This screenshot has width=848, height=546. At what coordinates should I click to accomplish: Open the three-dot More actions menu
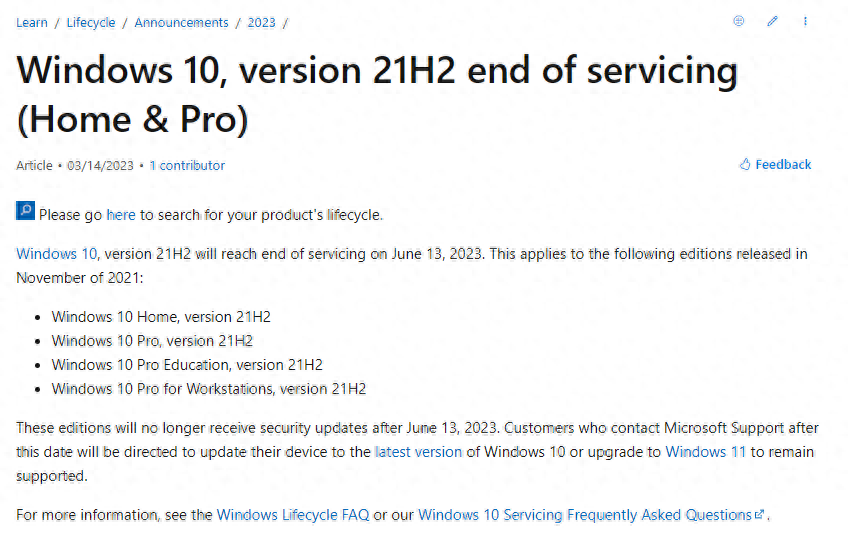click(806, 21)
